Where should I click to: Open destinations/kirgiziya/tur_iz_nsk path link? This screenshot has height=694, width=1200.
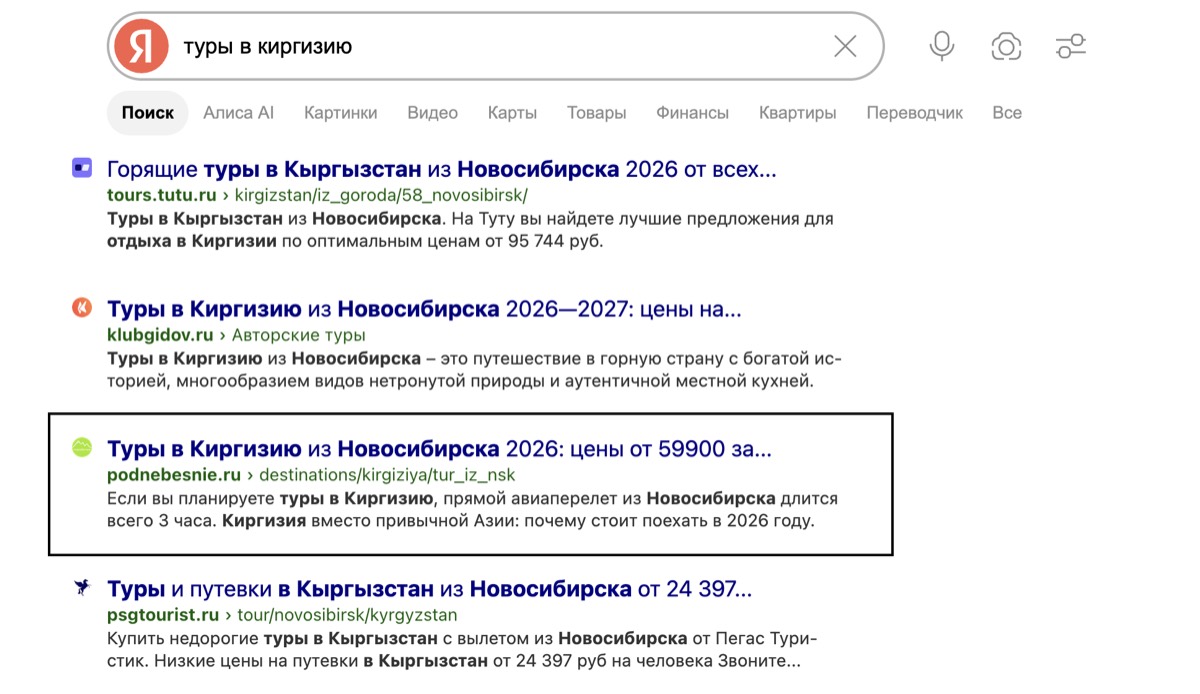pyautogui.click(x=388, y=475)
